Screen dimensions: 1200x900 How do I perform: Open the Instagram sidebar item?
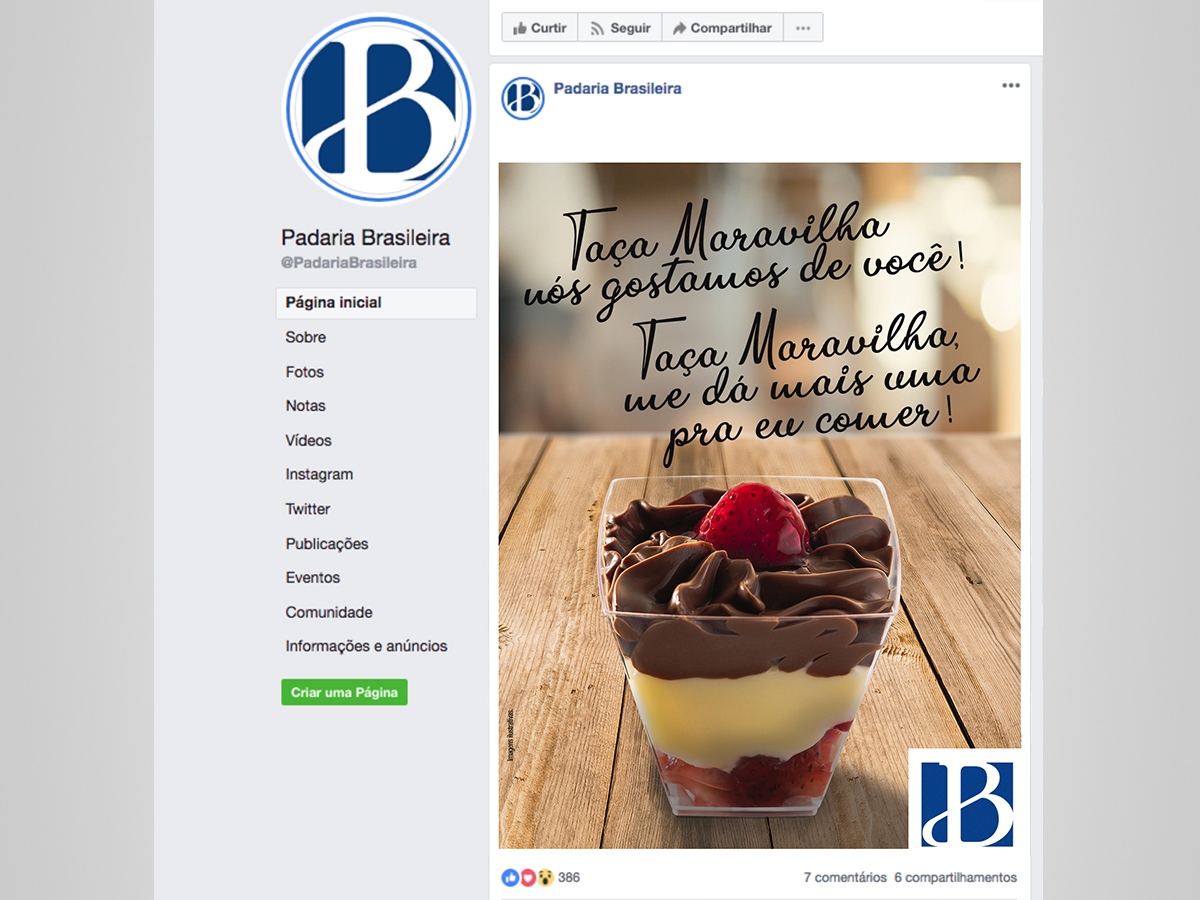(319, 475)
